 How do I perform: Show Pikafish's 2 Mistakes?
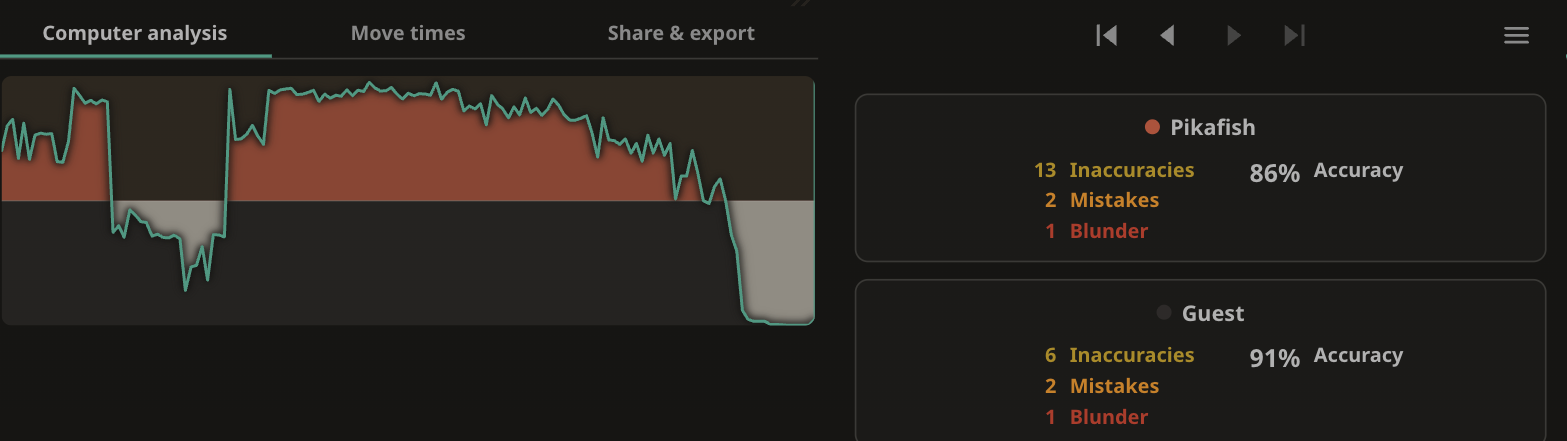(x=1101, y=200)
